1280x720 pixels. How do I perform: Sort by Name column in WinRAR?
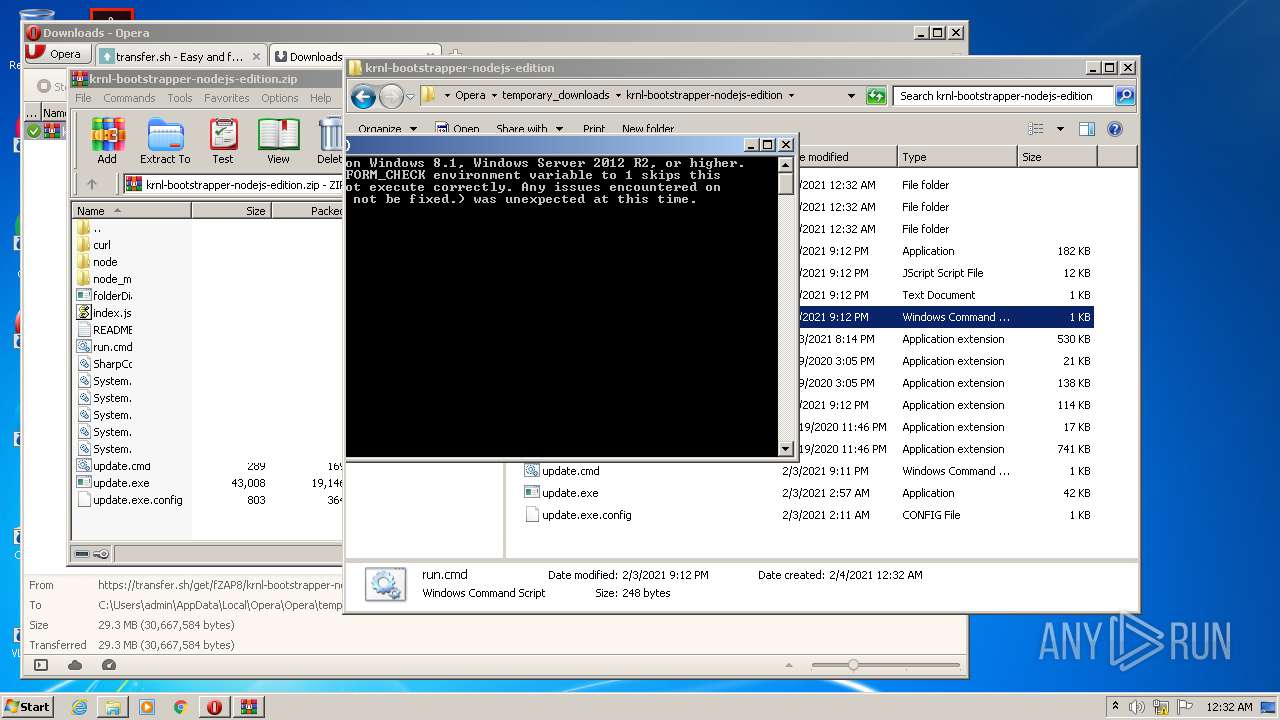(131, 211)
